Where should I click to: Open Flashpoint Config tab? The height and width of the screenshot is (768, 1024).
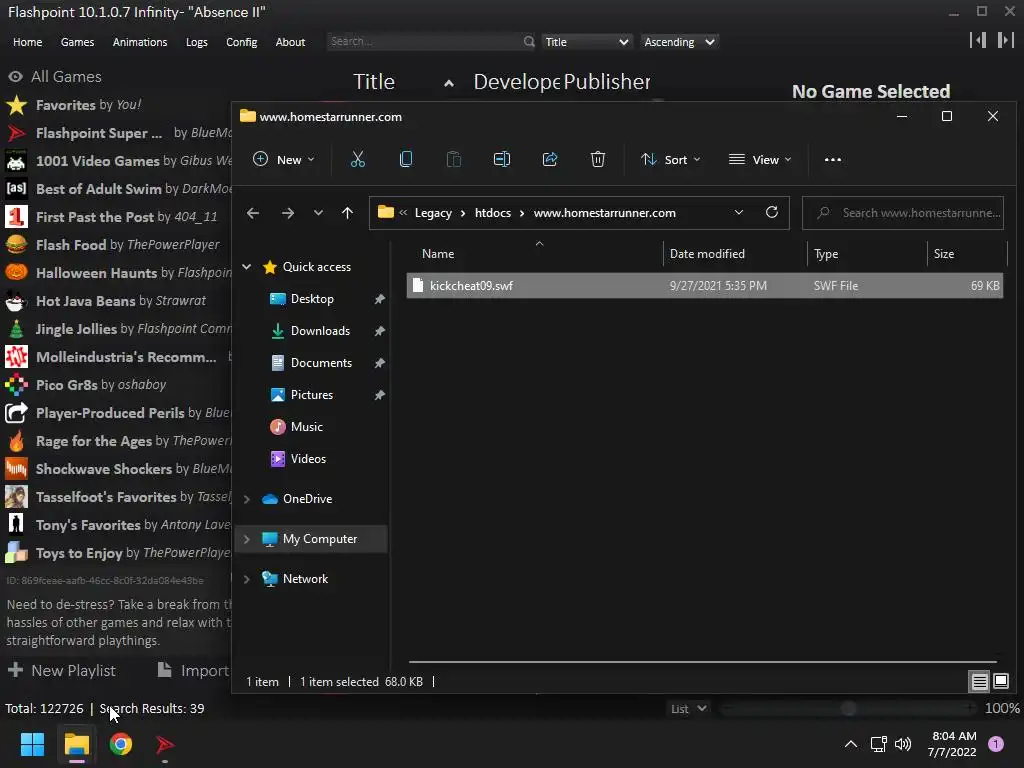pyautogui.click(x=242, y=42)
